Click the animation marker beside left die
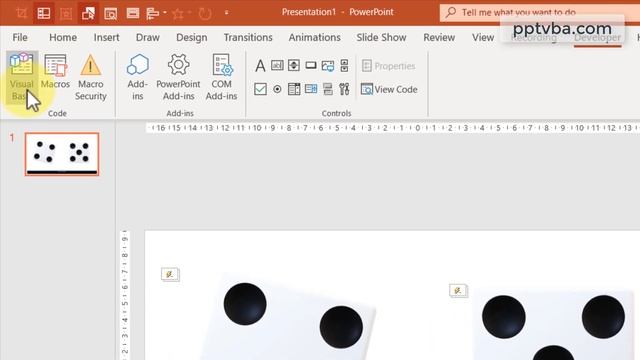This screenshot has width=640, height=360. point(170,274)
